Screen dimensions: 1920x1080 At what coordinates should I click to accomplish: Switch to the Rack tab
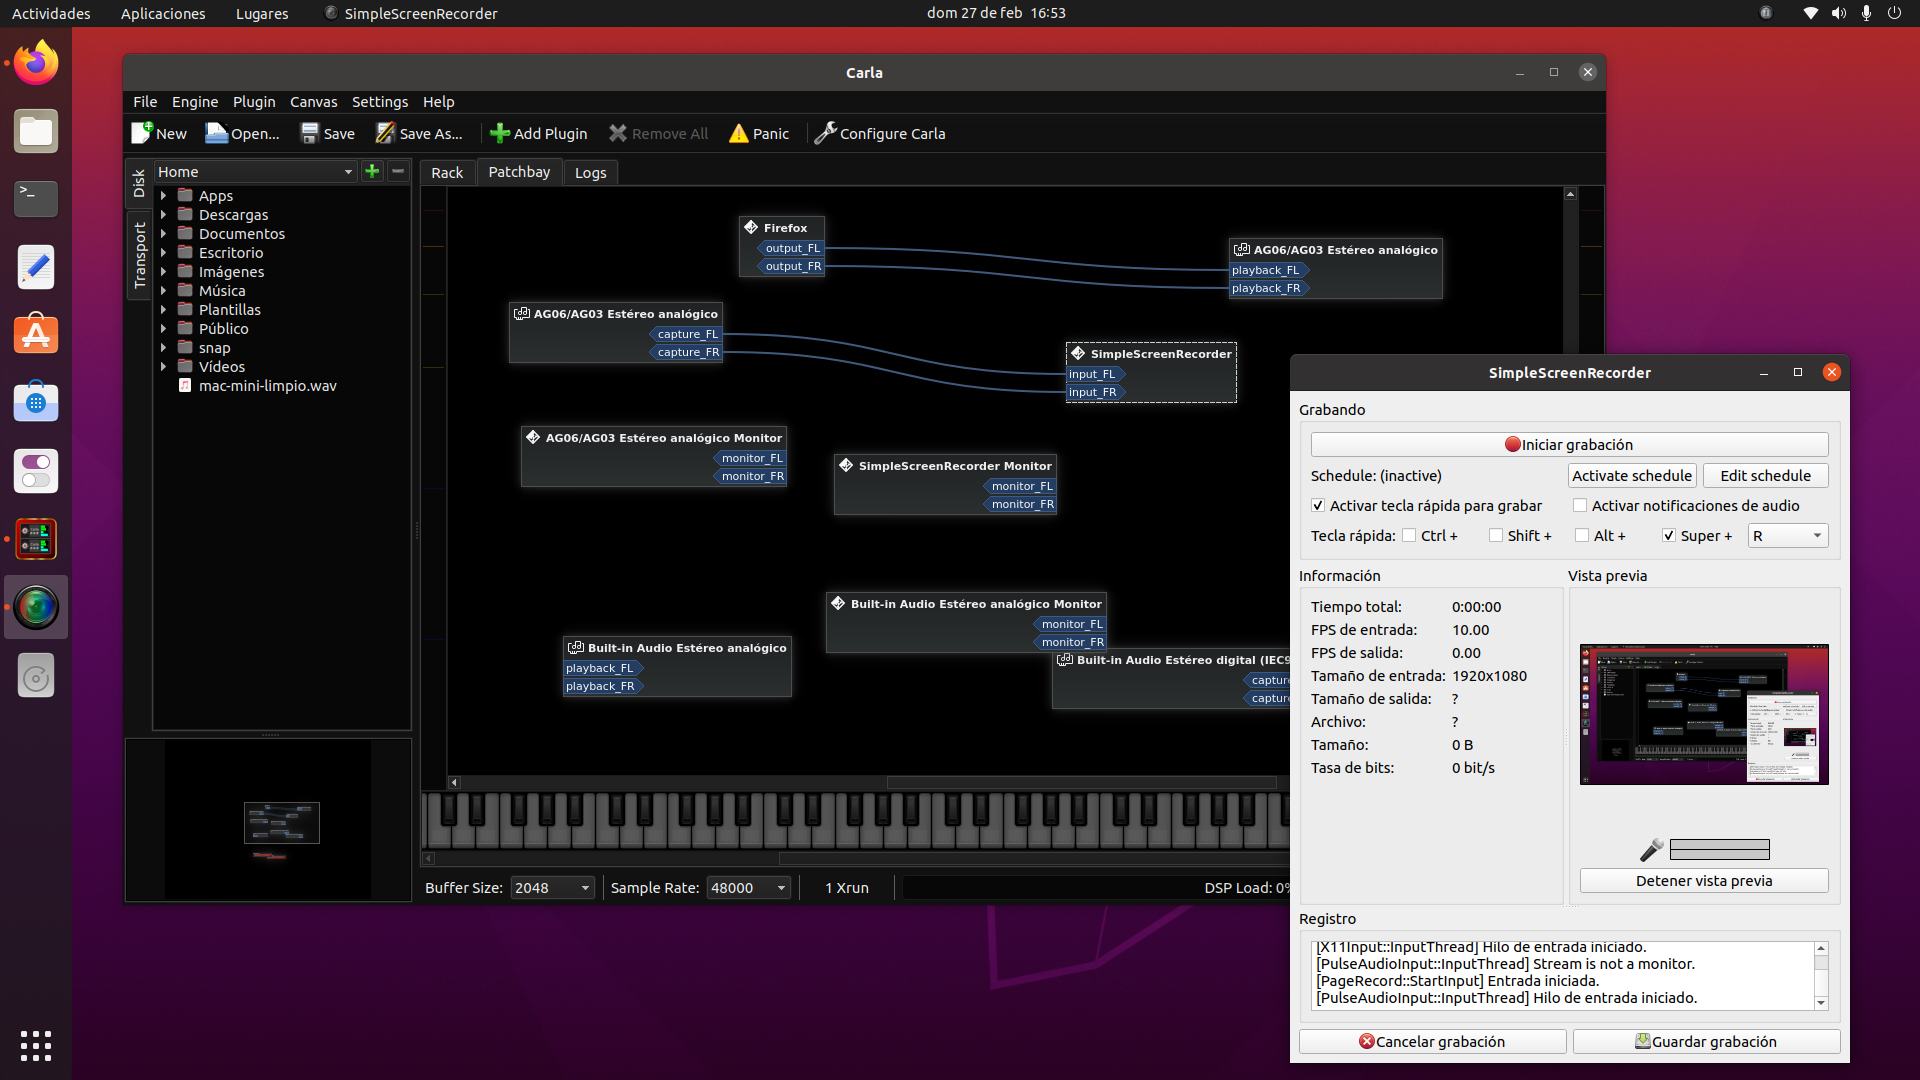click(x=446, y=173)
